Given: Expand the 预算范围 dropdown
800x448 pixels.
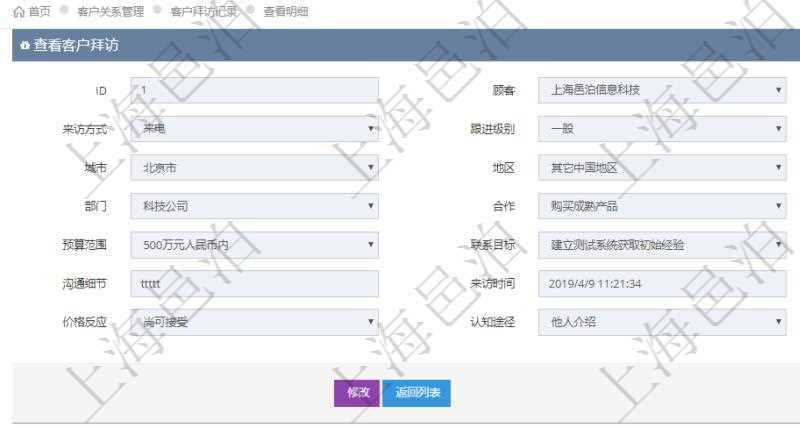Looking at the screenshot, I should [255, 245].
